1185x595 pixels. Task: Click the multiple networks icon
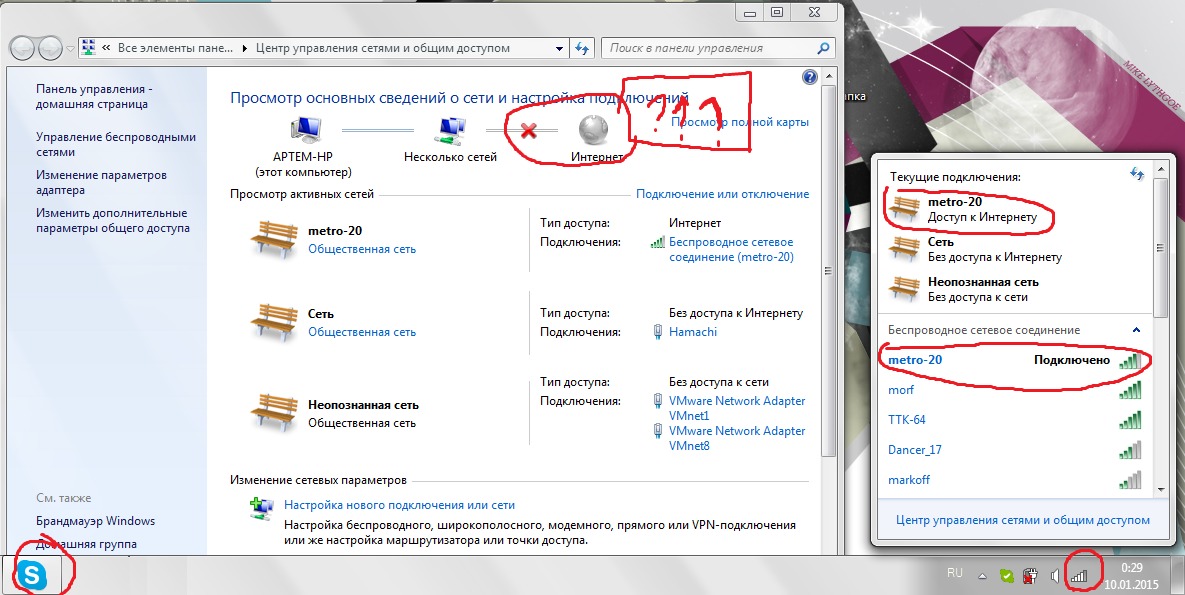coord(450,131)
